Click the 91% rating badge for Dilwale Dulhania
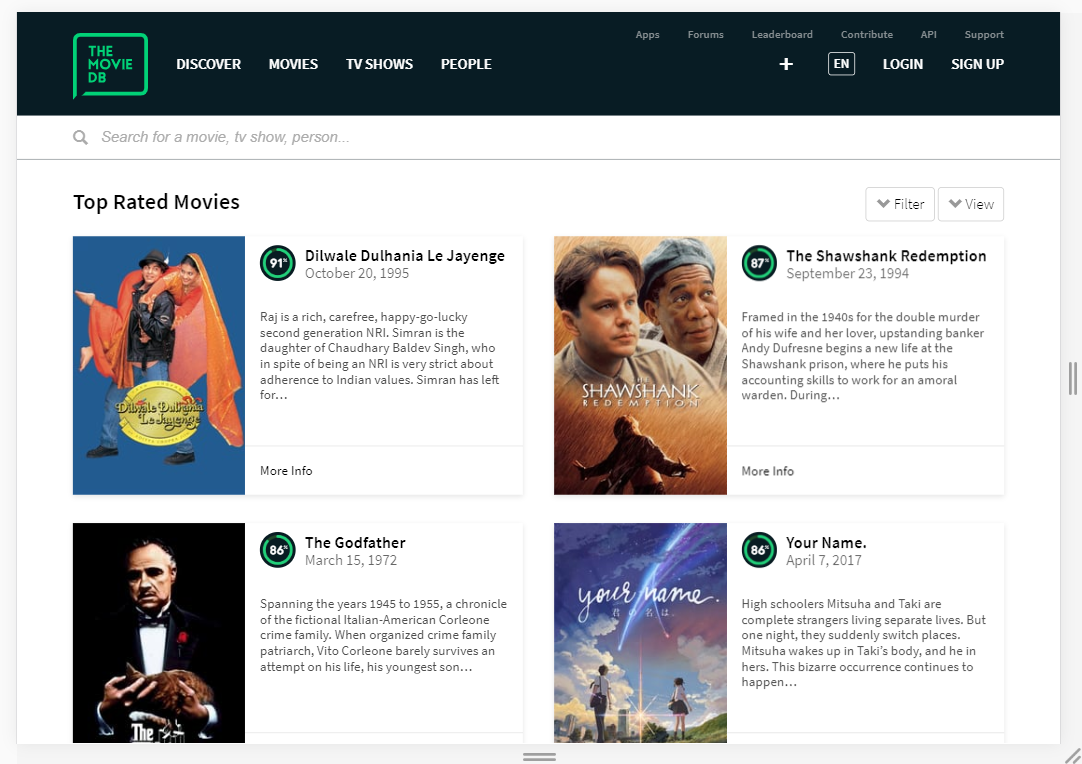Image resolution: width=1082 pixels, height=764 pixels. coord(277,263)
